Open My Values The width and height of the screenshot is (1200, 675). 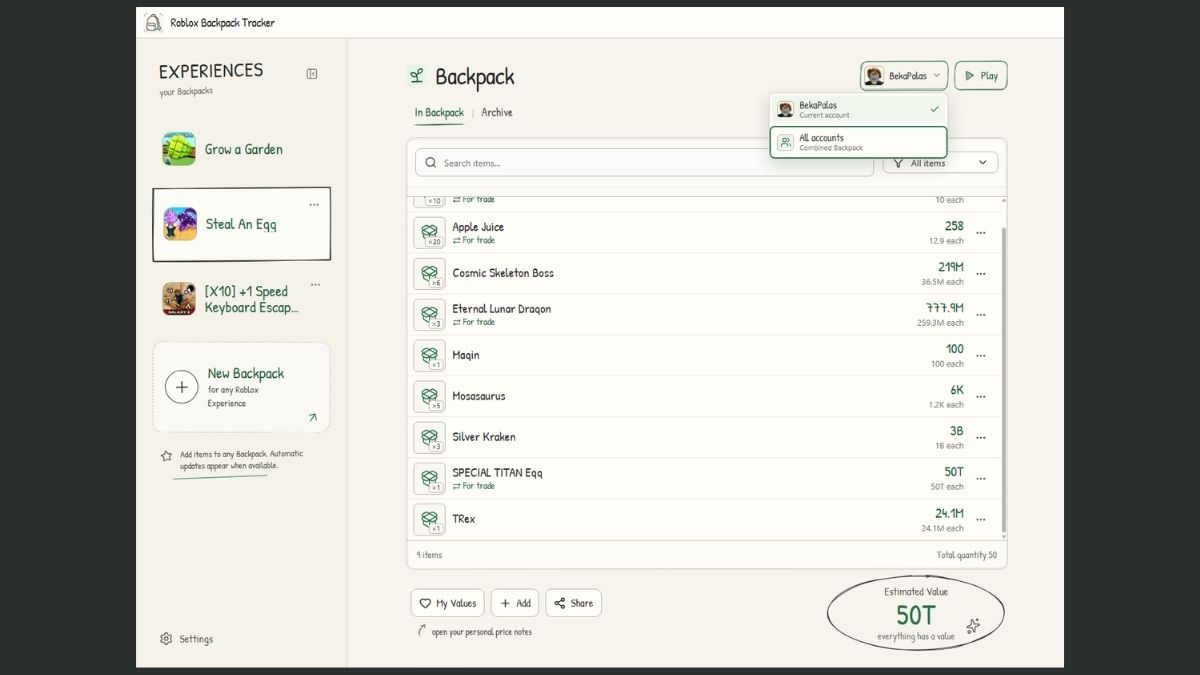tap(448, 603)
